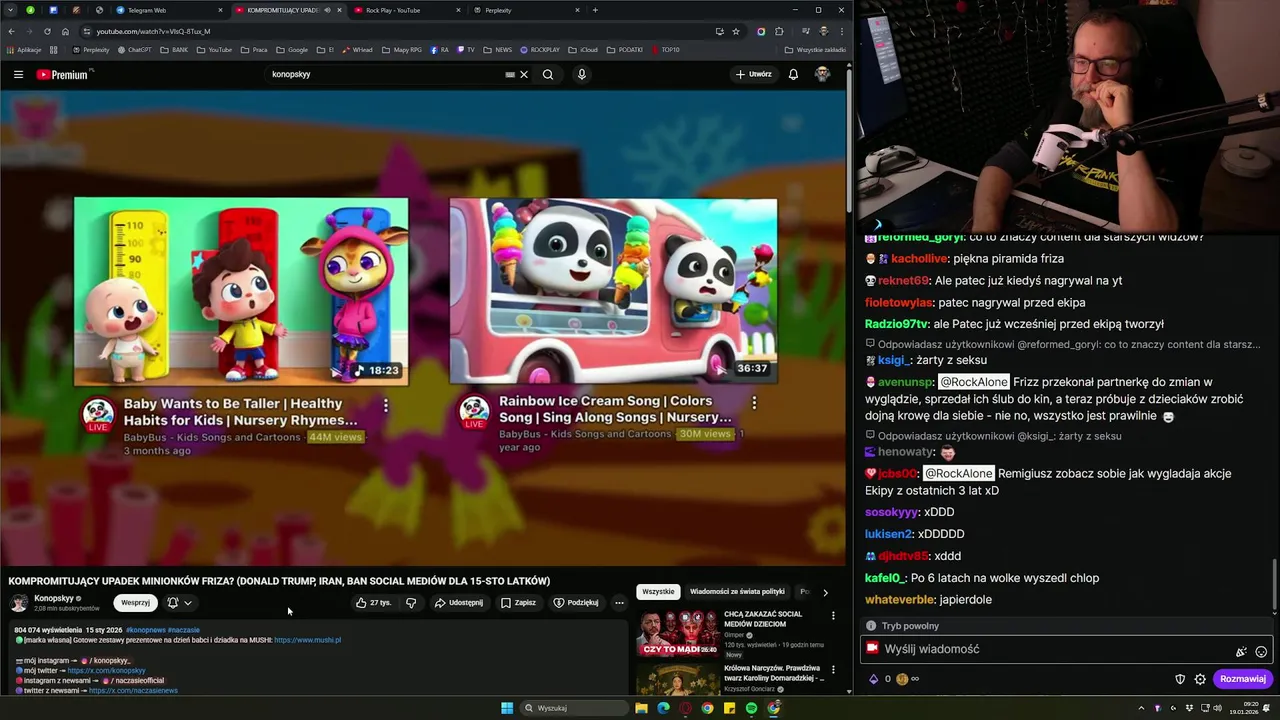Mute the KOMPROMITUJĄCY tab audio speaker icon
Viewport: 1280px width, 720px height.
(327, 10)
